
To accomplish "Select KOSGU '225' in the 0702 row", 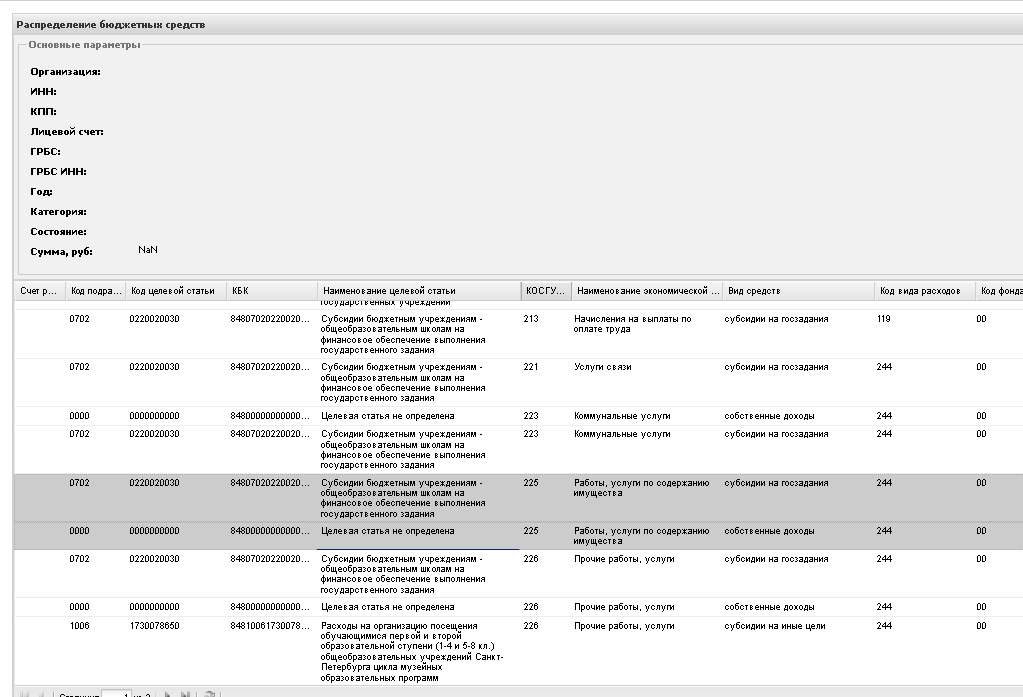I will [531, 483].
